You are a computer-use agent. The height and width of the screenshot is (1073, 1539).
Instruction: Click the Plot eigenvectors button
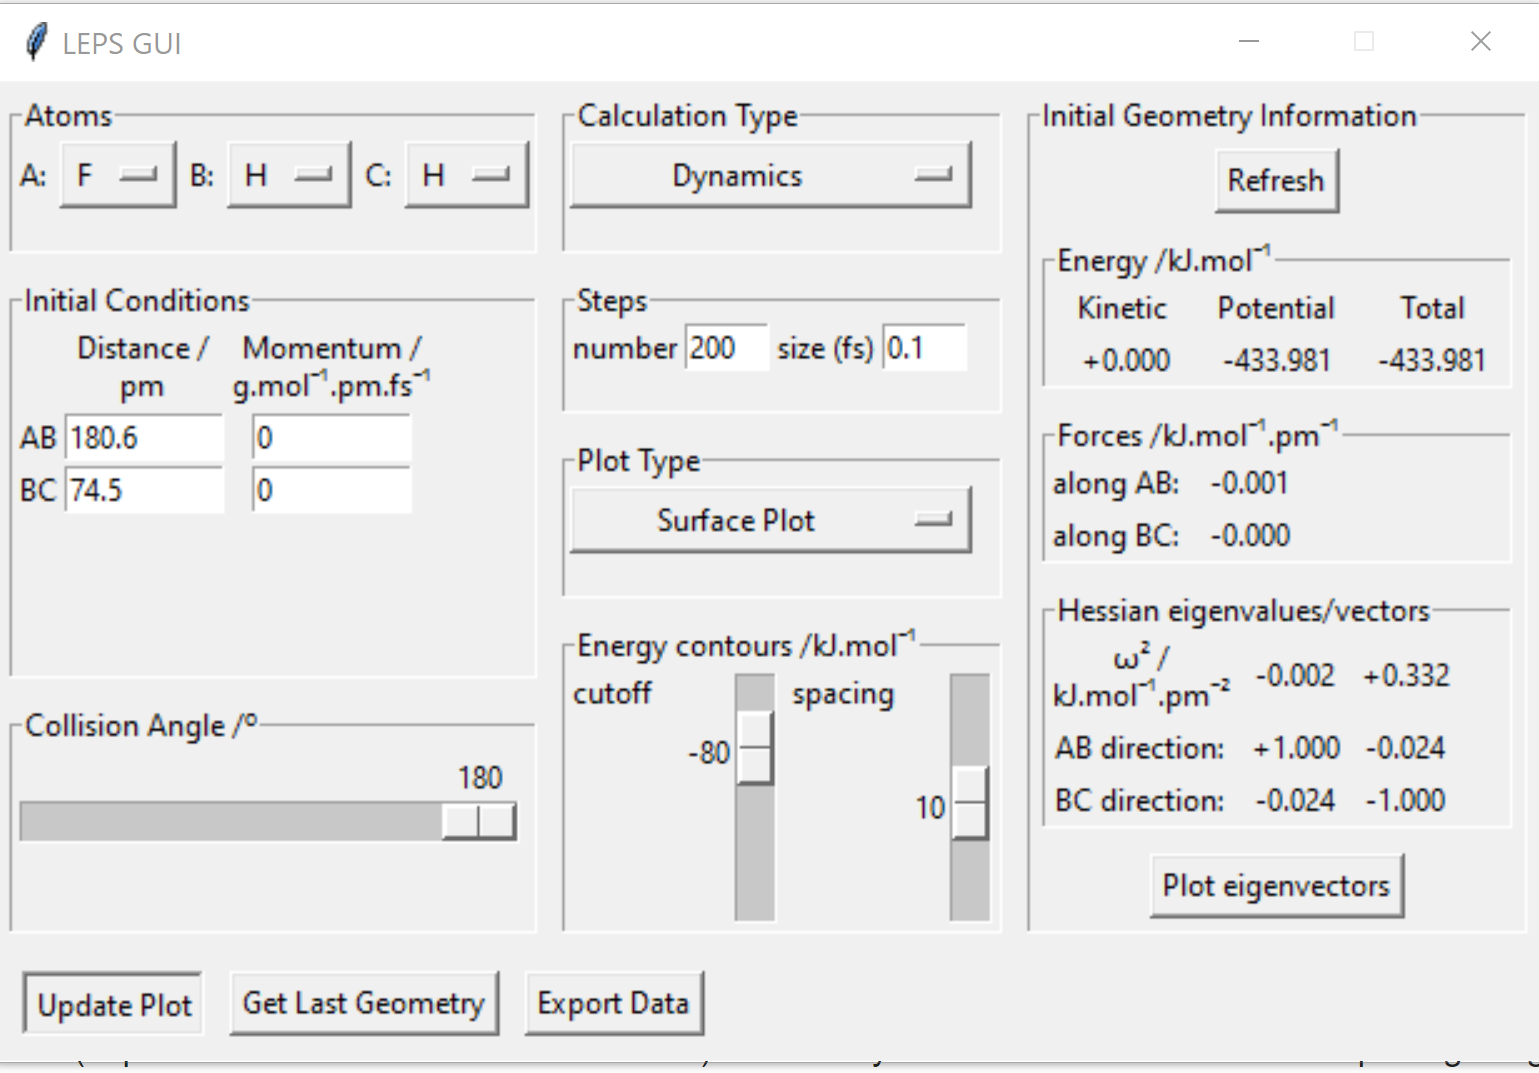tap(1276, 886)
